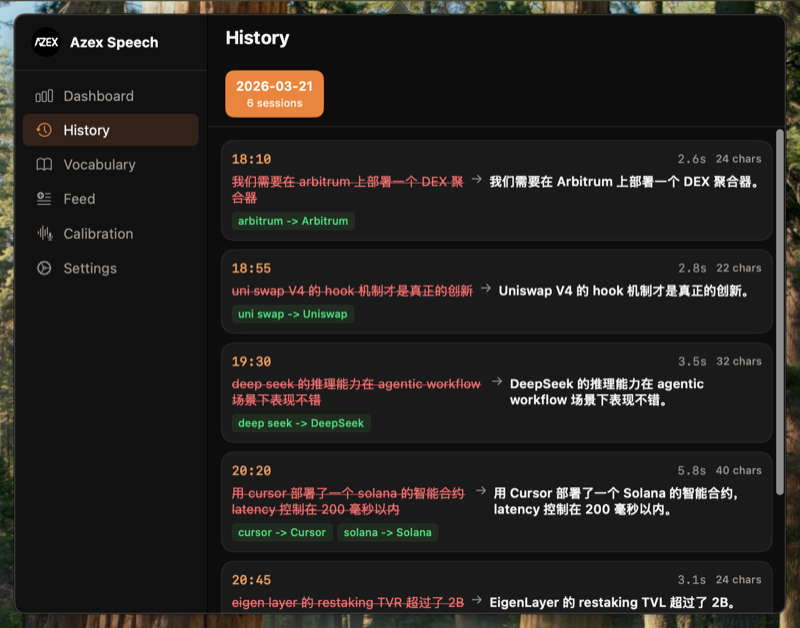The width and height of the screenshot is (800, 628).
Task: Click the 2.8s duration label
Action: 692,268
